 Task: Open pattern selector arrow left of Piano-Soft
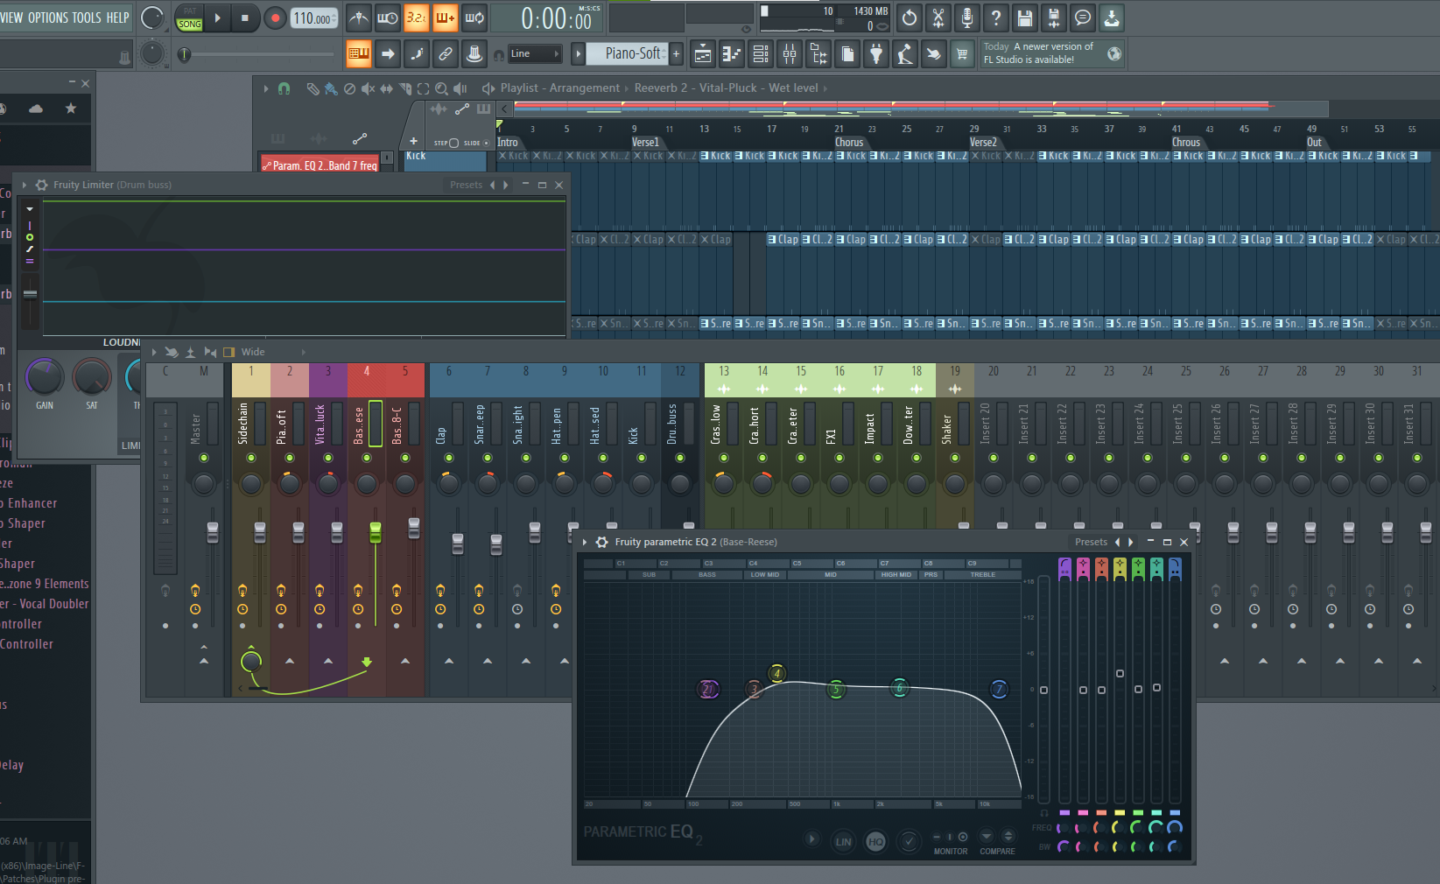[x=577, y=54]
